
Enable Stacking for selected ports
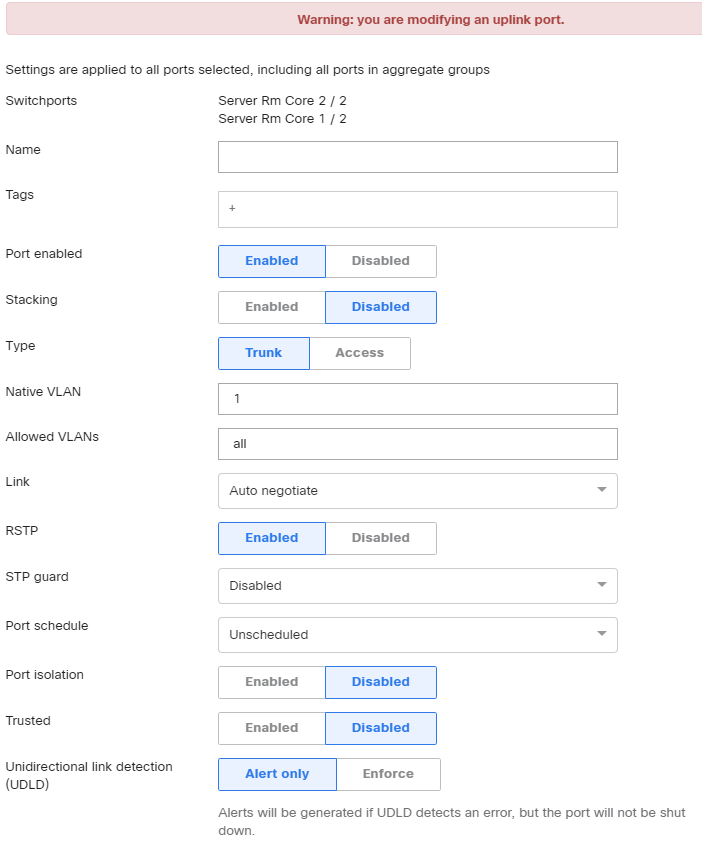click(x=272, y=307)
